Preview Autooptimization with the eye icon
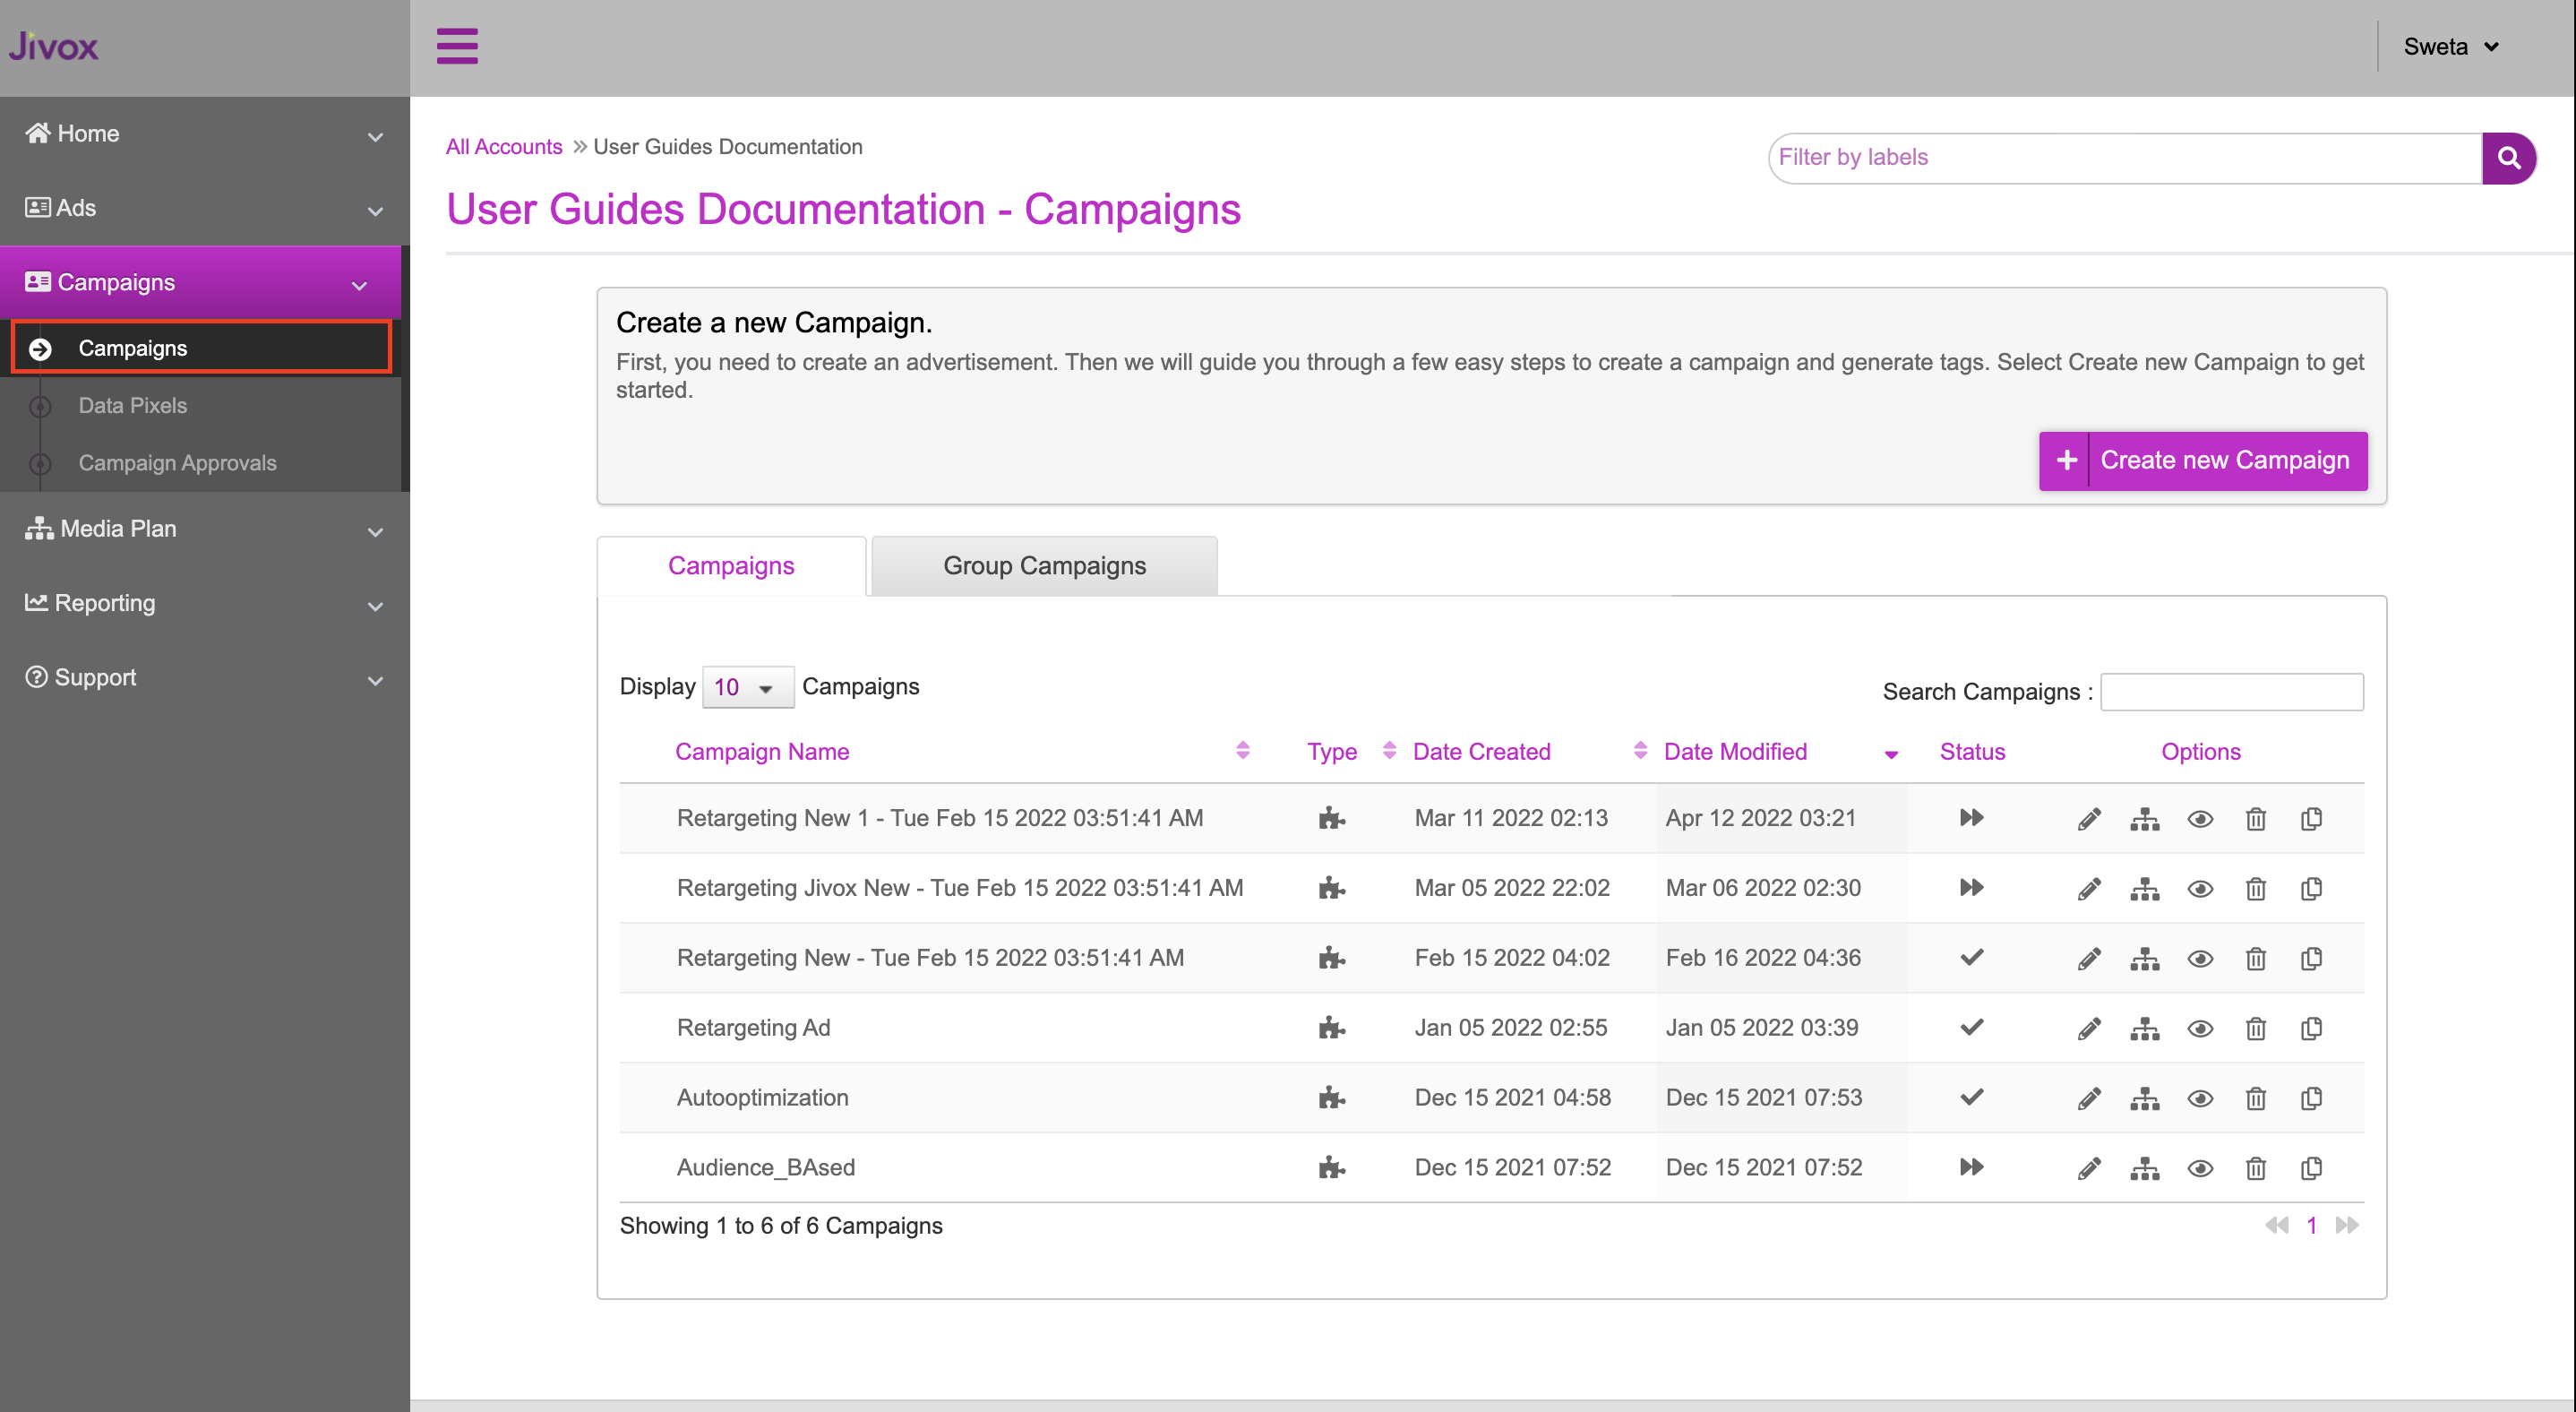2576x1412 pixels. [x=2200, y=1100]
